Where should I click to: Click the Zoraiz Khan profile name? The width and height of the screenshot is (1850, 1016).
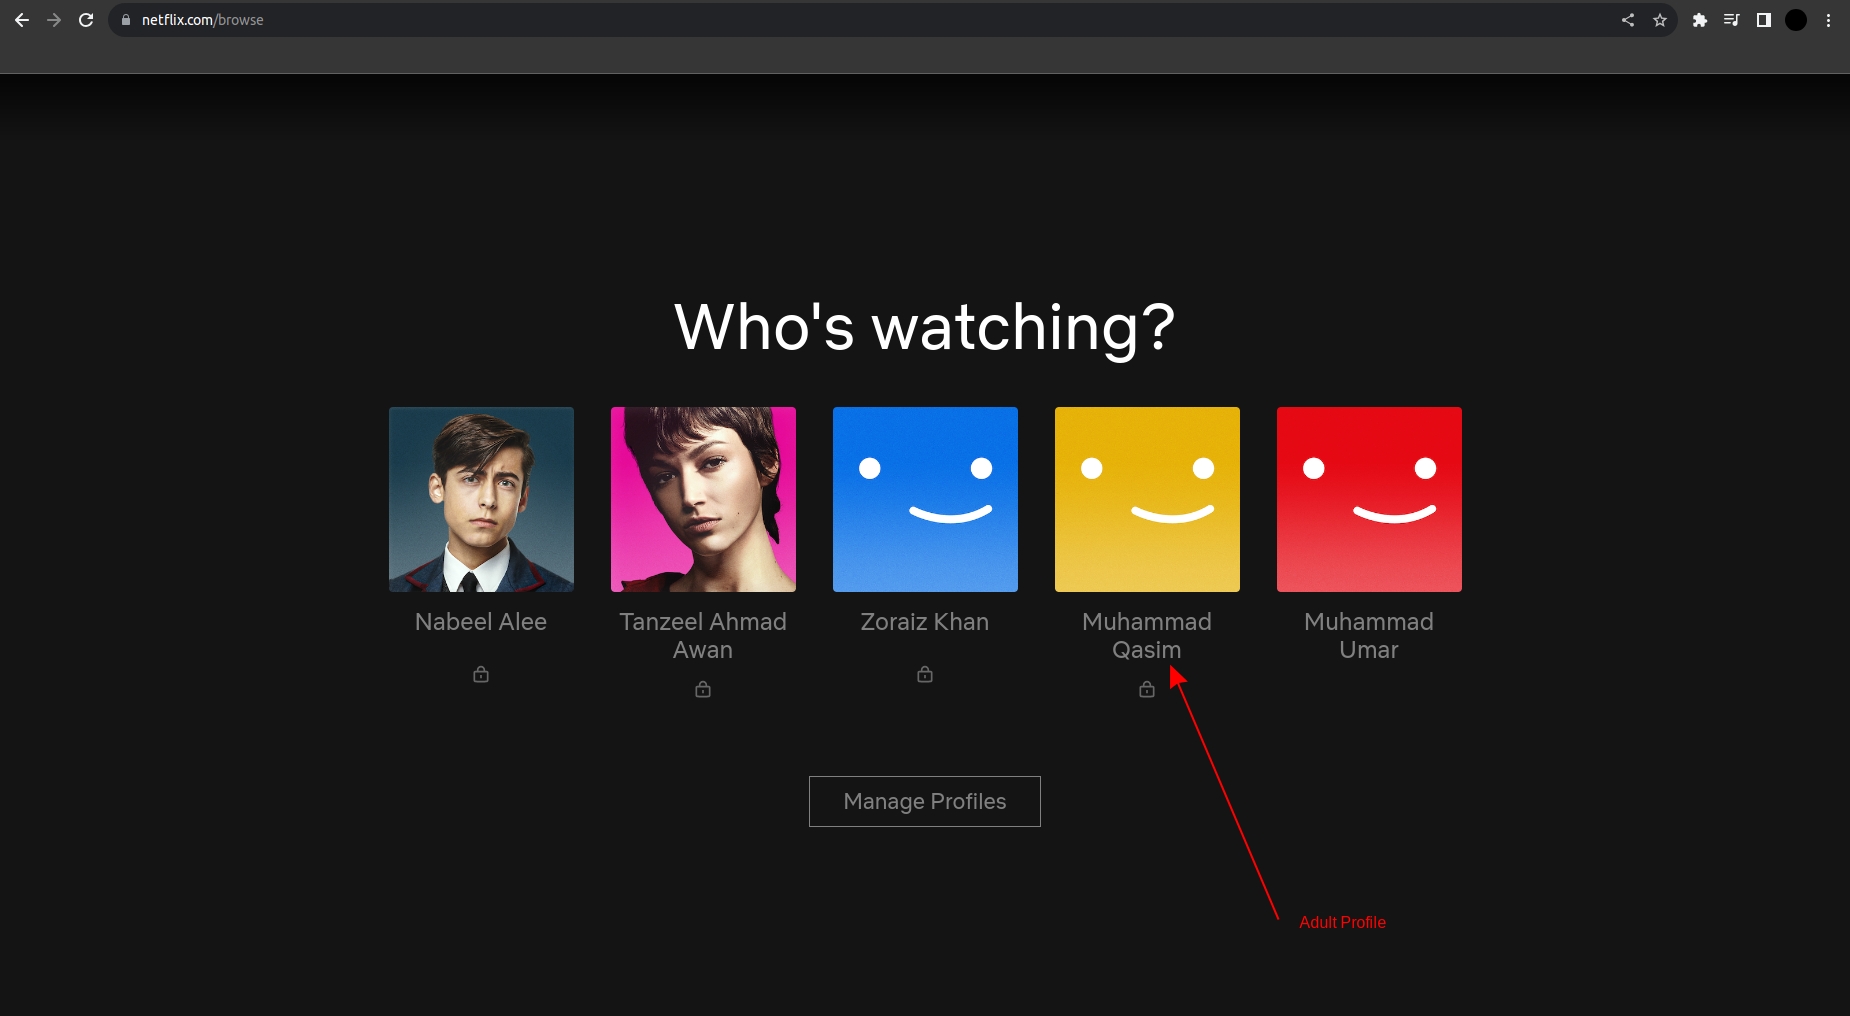[925, 622]
